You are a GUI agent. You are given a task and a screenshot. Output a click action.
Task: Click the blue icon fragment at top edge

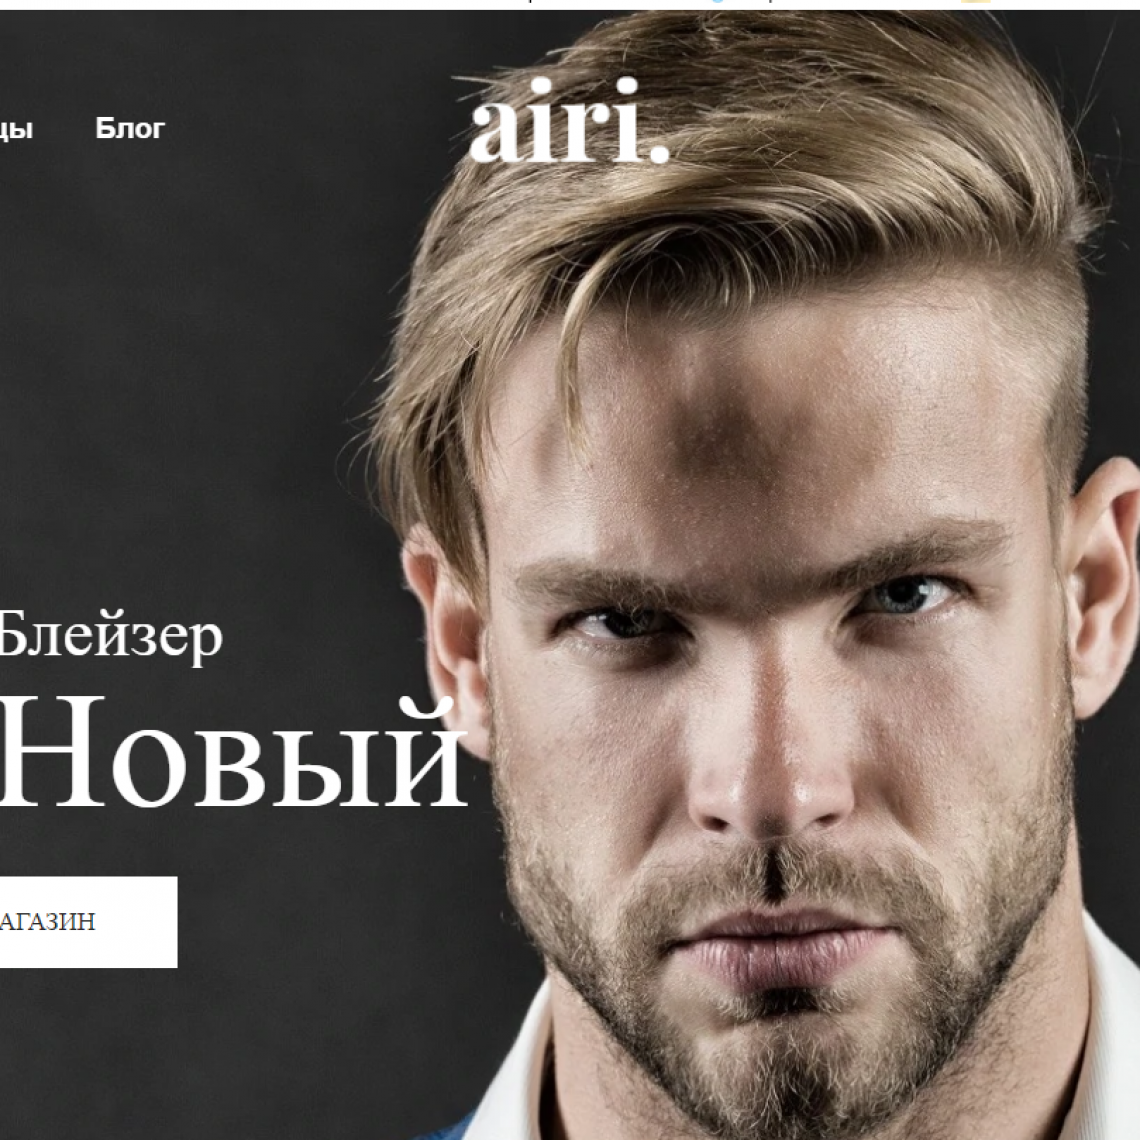pyautogui.click(x=717, y=2)
